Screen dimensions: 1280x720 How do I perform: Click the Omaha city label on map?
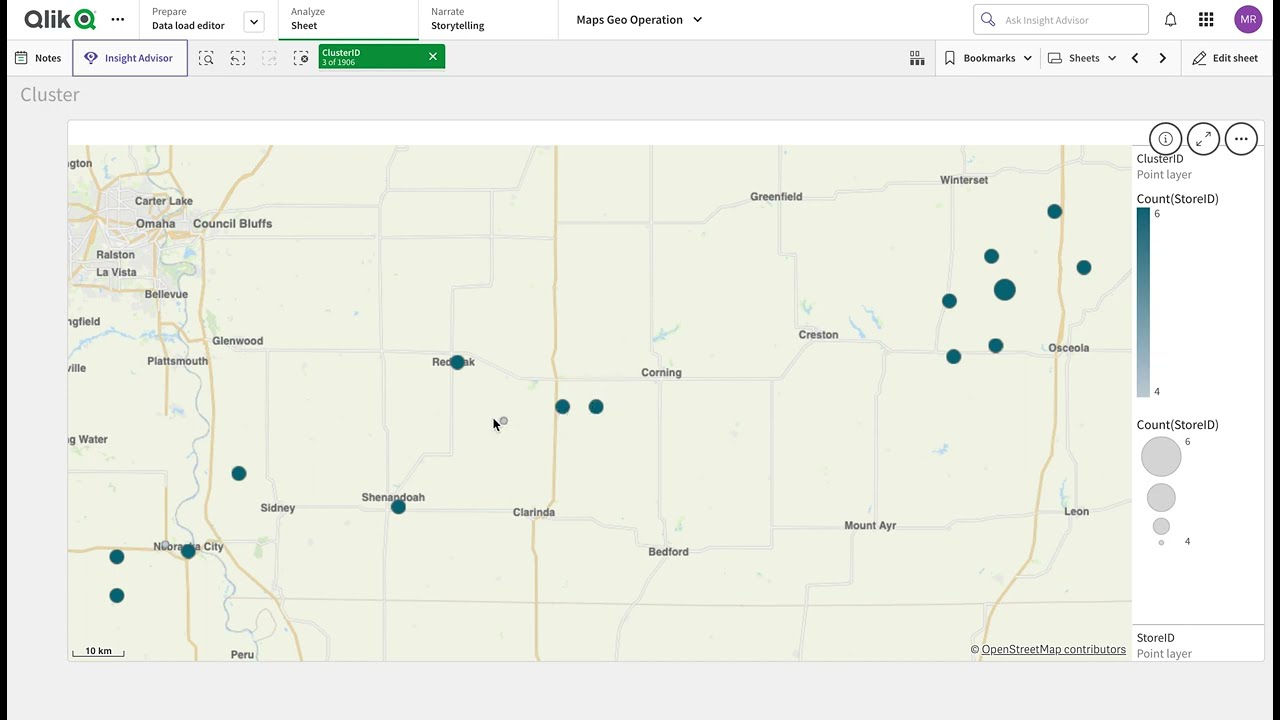click(155, 223)
